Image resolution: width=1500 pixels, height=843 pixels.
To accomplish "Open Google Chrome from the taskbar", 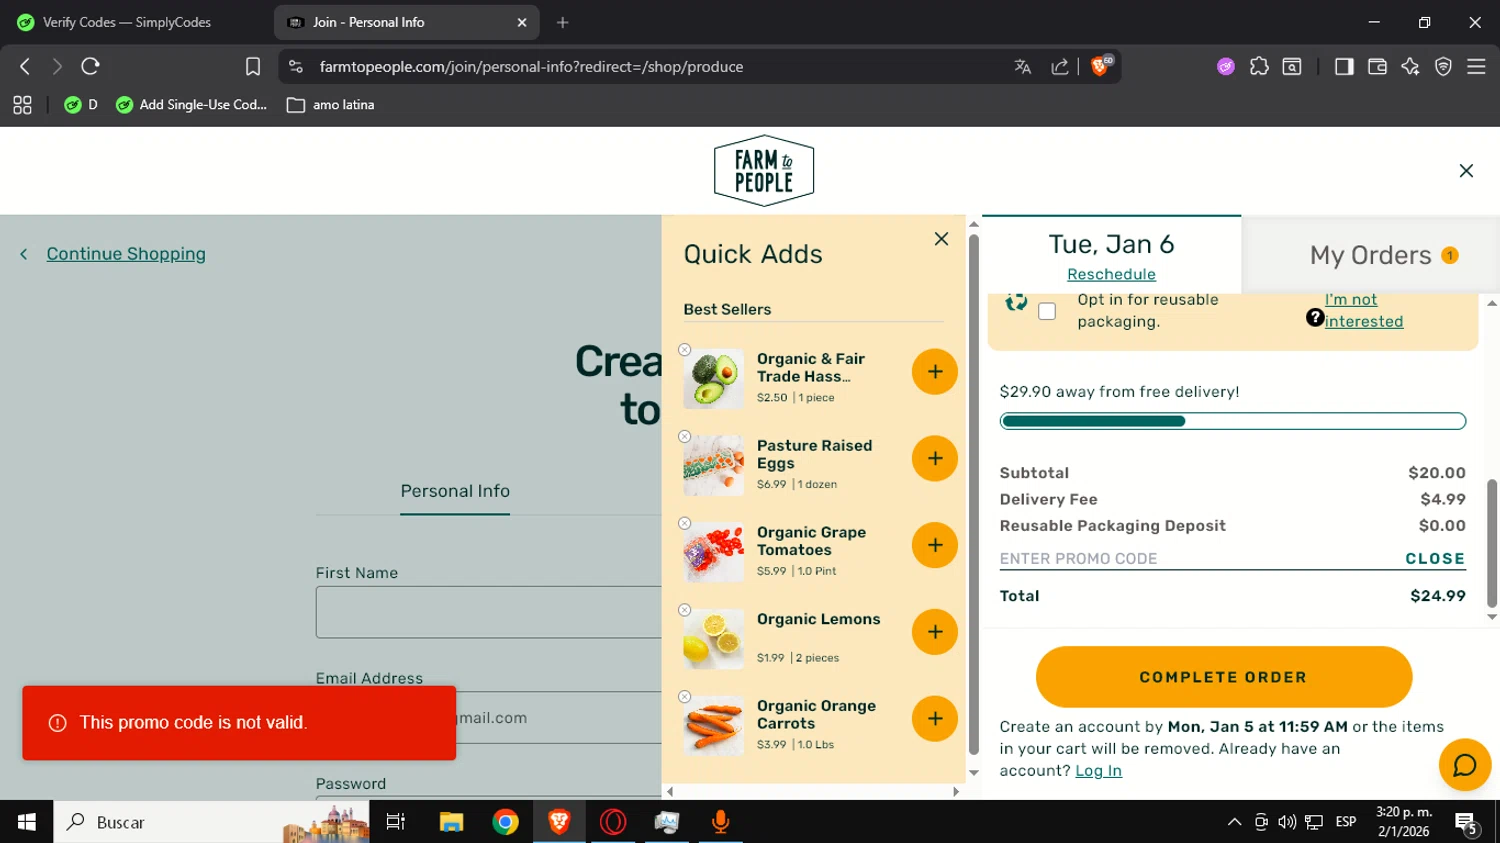I will [x=505, y=822].
